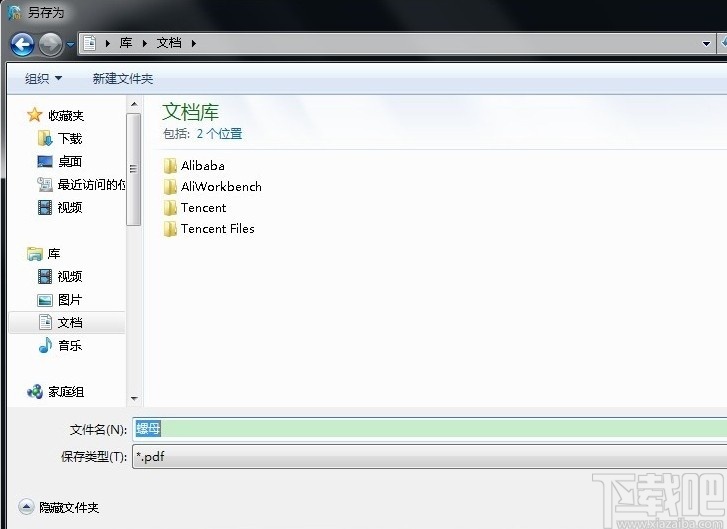Select the AliWorkbench folder name
727x529 pixels.
[x=221, y=187]
